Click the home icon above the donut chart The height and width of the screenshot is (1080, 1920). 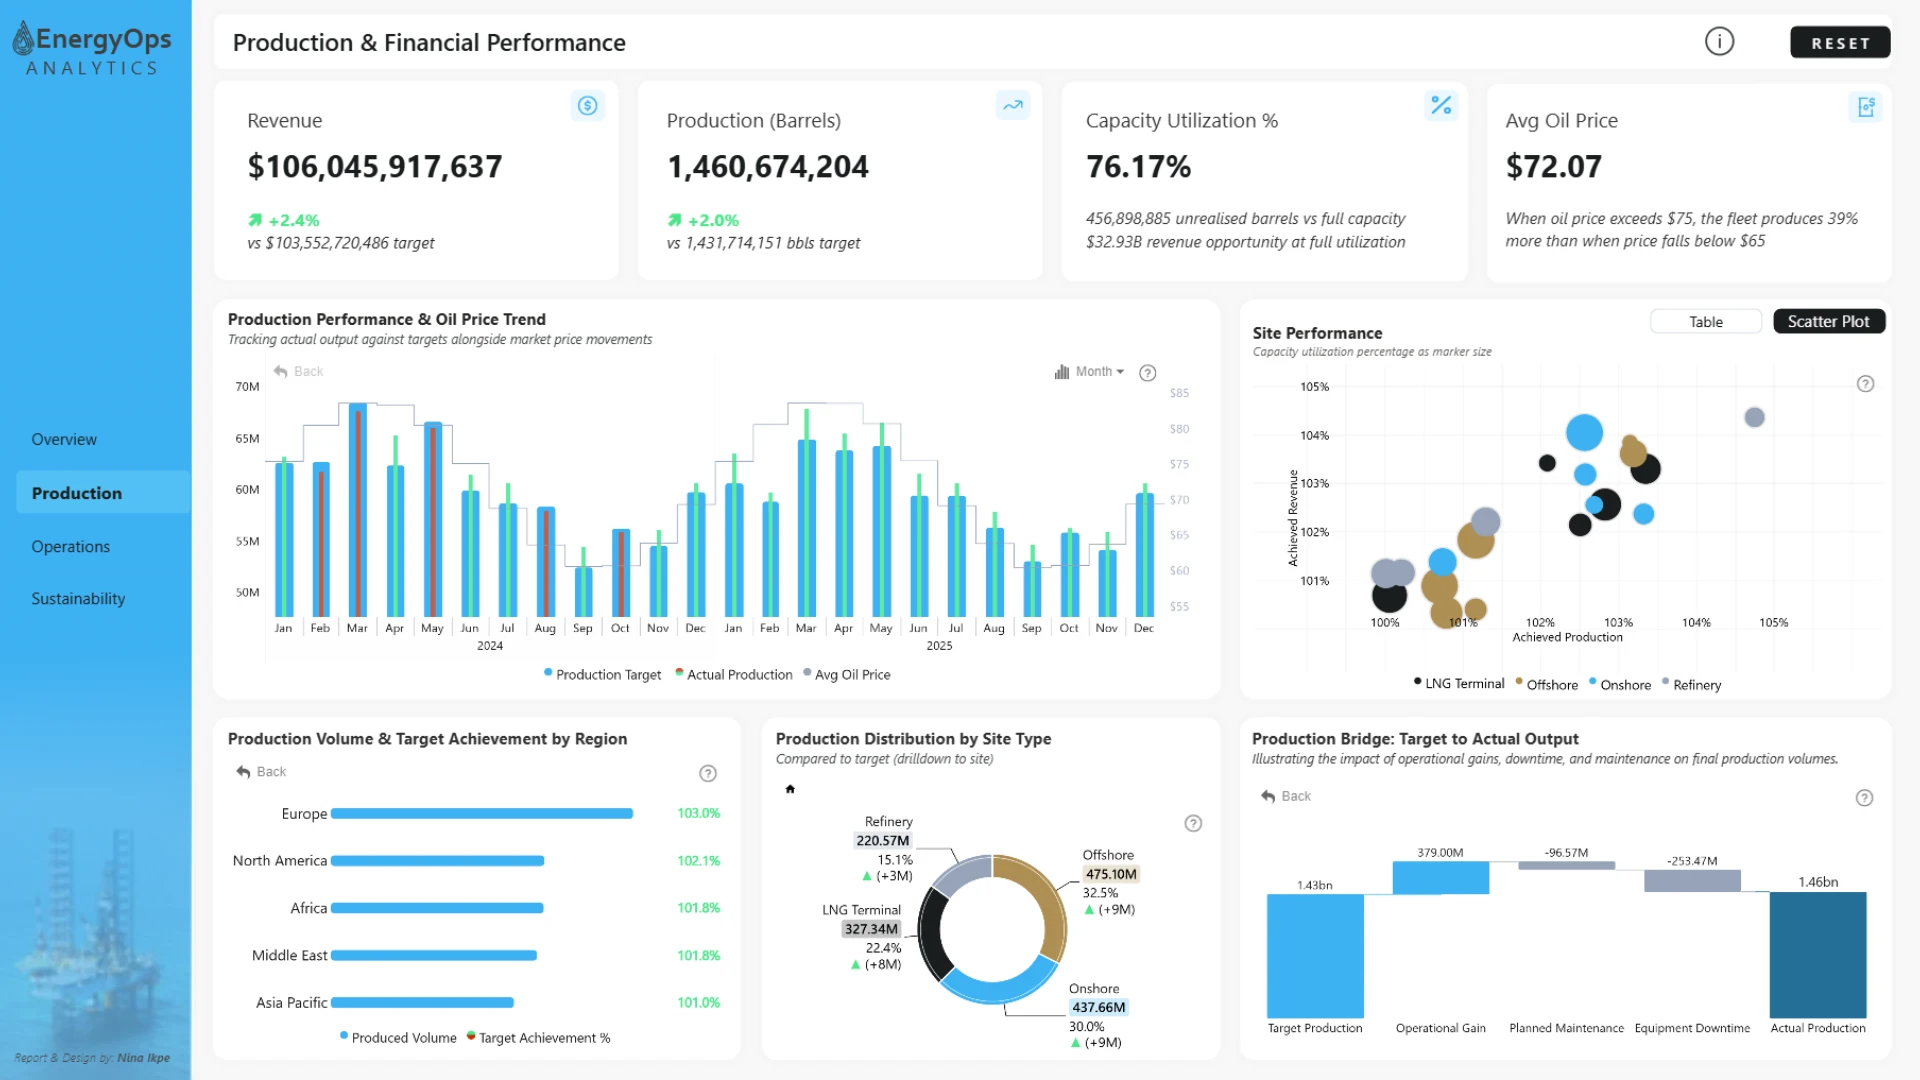[790, 789]
